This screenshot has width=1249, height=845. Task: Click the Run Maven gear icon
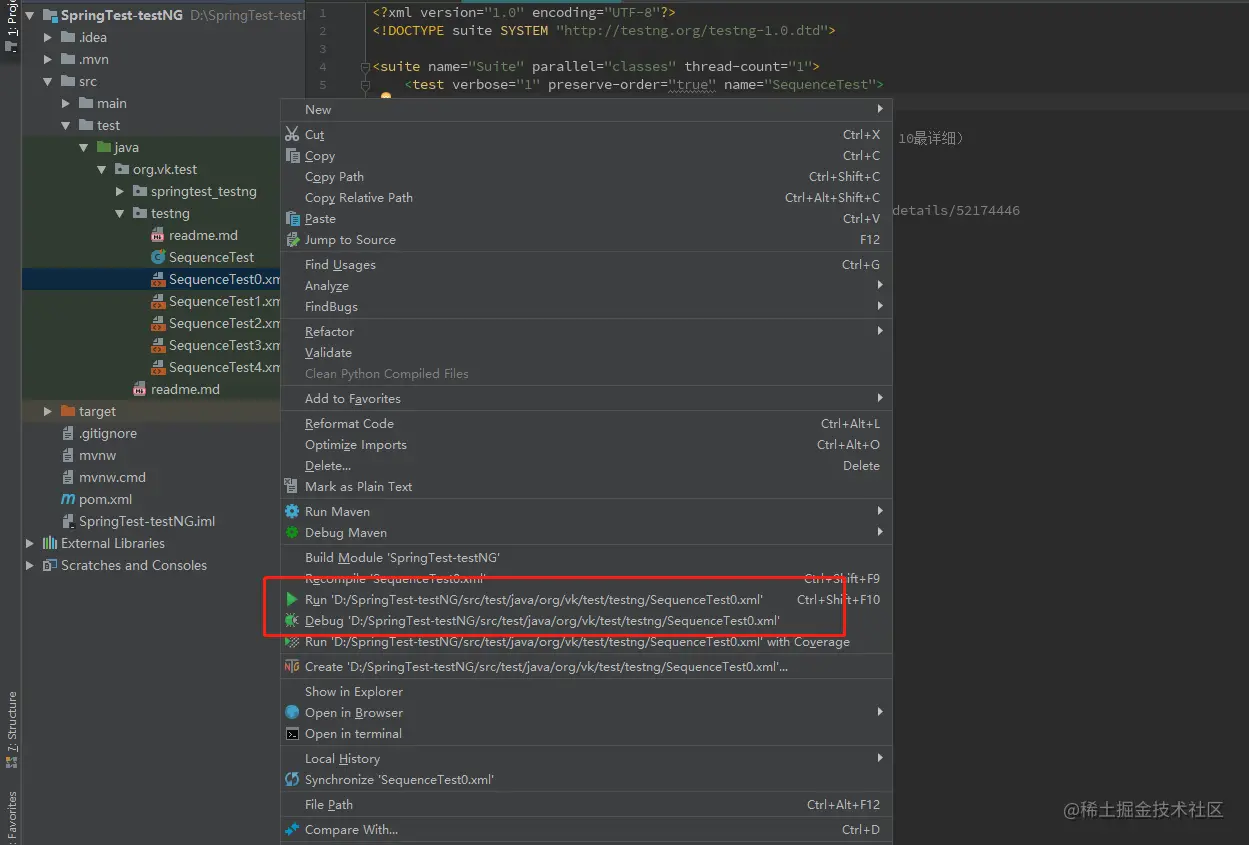[292, 511]
